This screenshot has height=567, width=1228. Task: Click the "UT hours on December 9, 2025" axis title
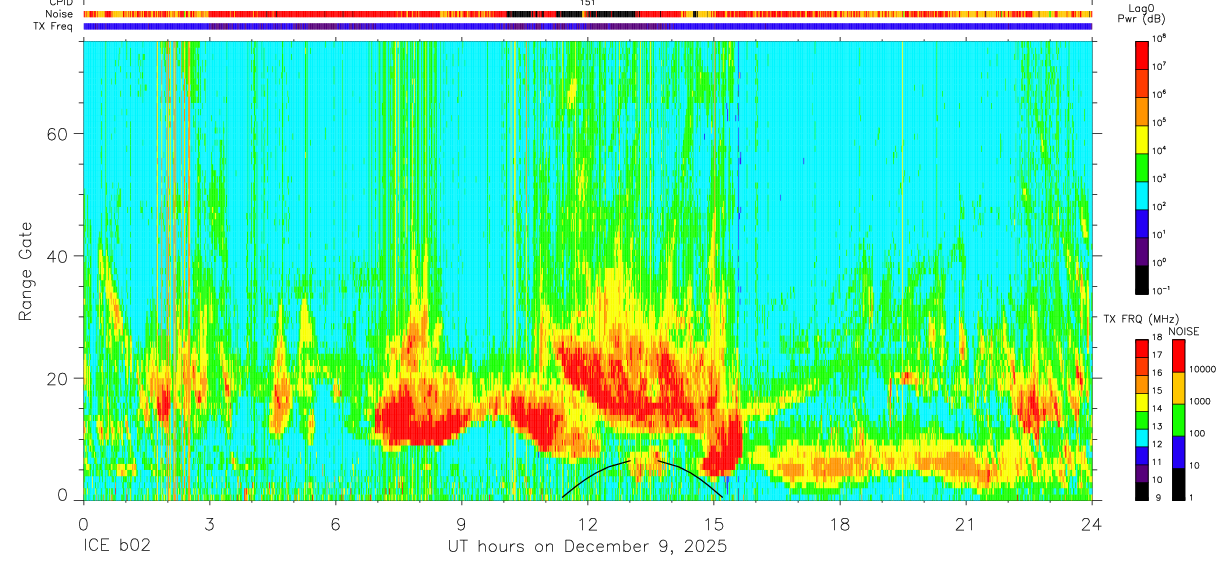coord(586,547)
